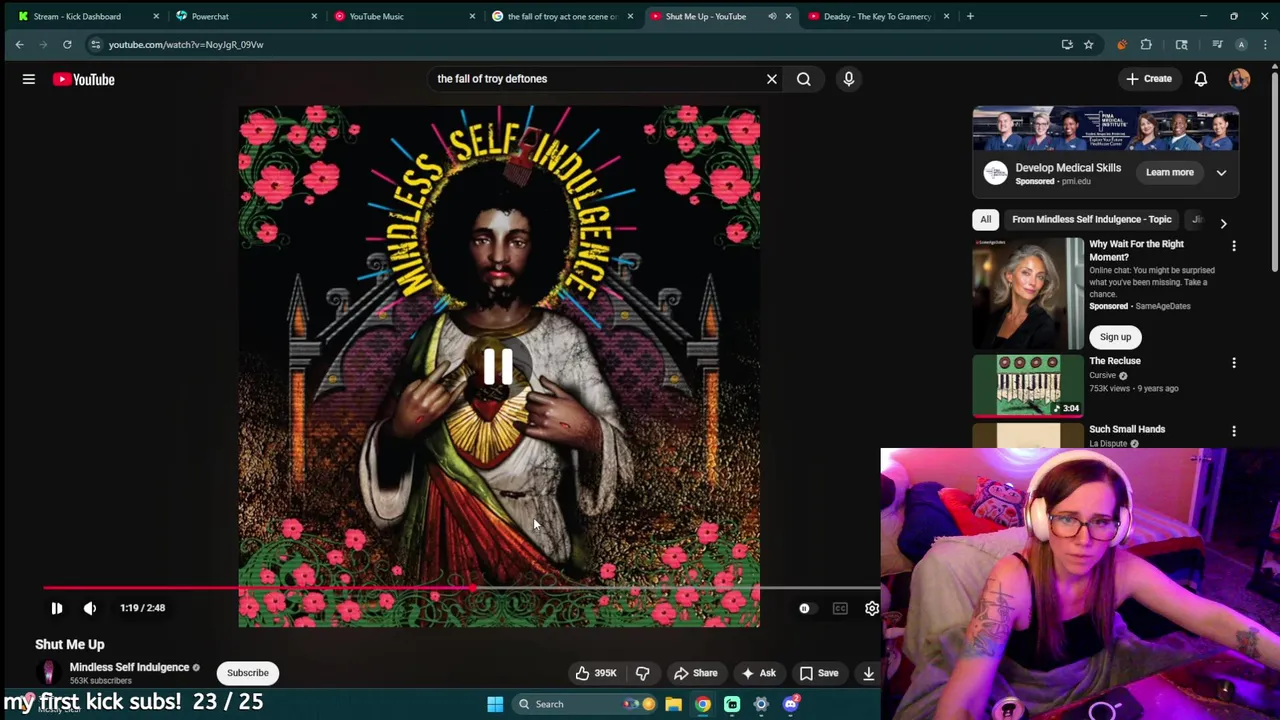Open the Chrome extensions puzzle icon
This screenshot has height=720, width=1280.
(x=1146, y=44)
